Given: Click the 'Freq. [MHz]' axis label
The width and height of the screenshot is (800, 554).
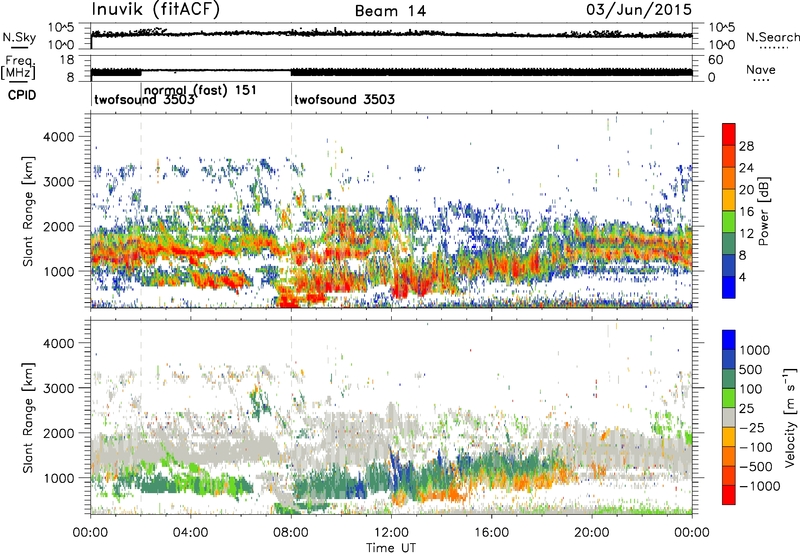Looking at the screenshot, I should pos(18,68).
